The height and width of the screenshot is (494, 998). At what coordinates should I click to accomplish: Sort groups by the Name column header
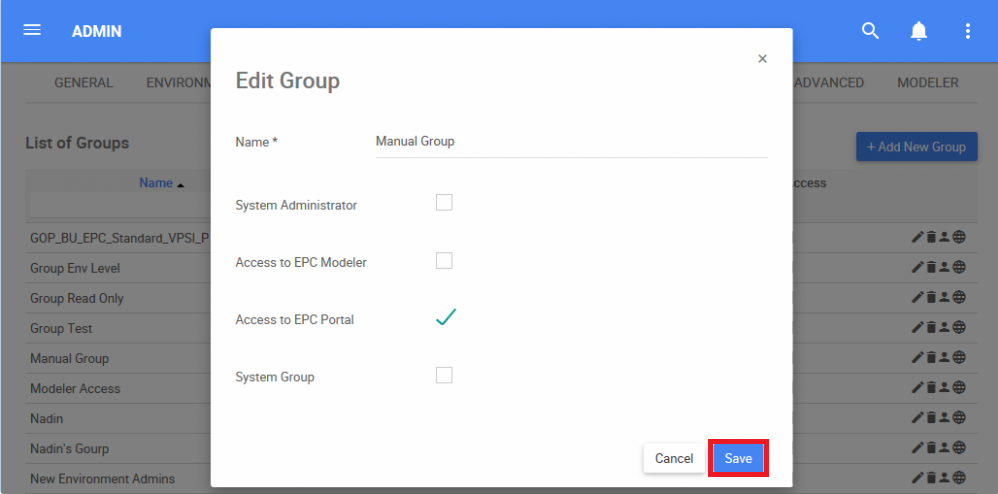coord(156,183)
